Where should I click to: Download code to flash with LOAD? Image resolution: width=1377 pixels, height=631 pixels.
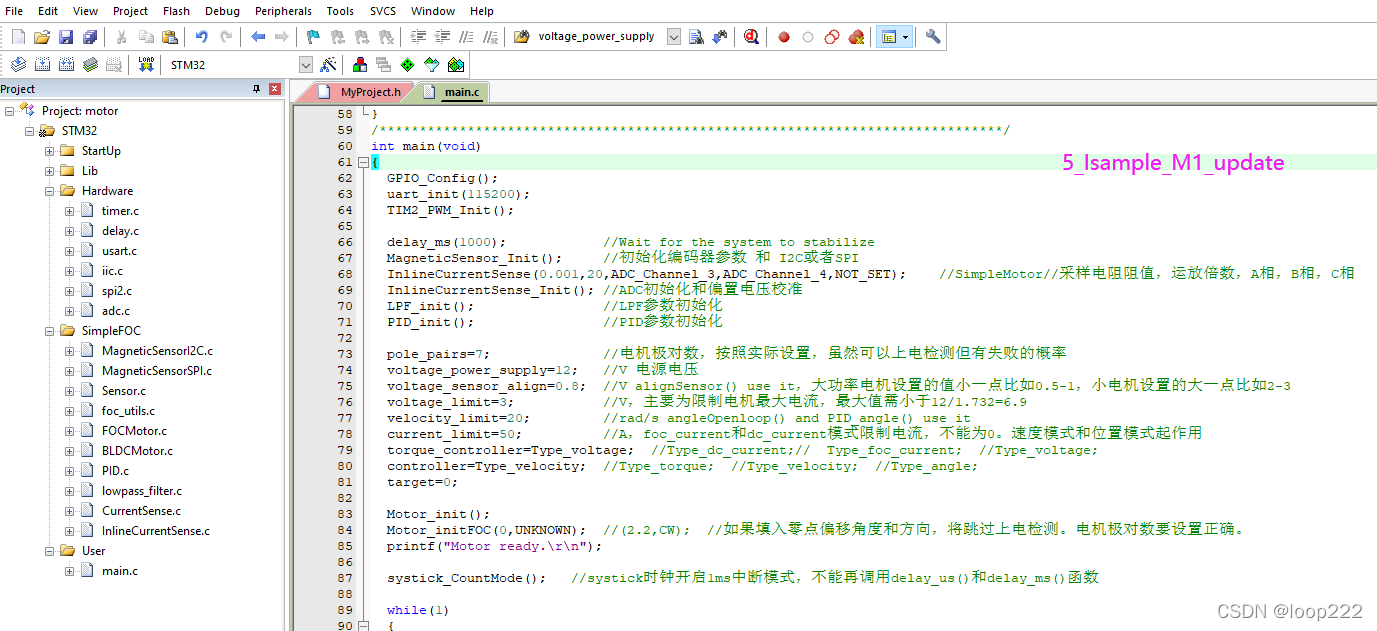(146, 65)
